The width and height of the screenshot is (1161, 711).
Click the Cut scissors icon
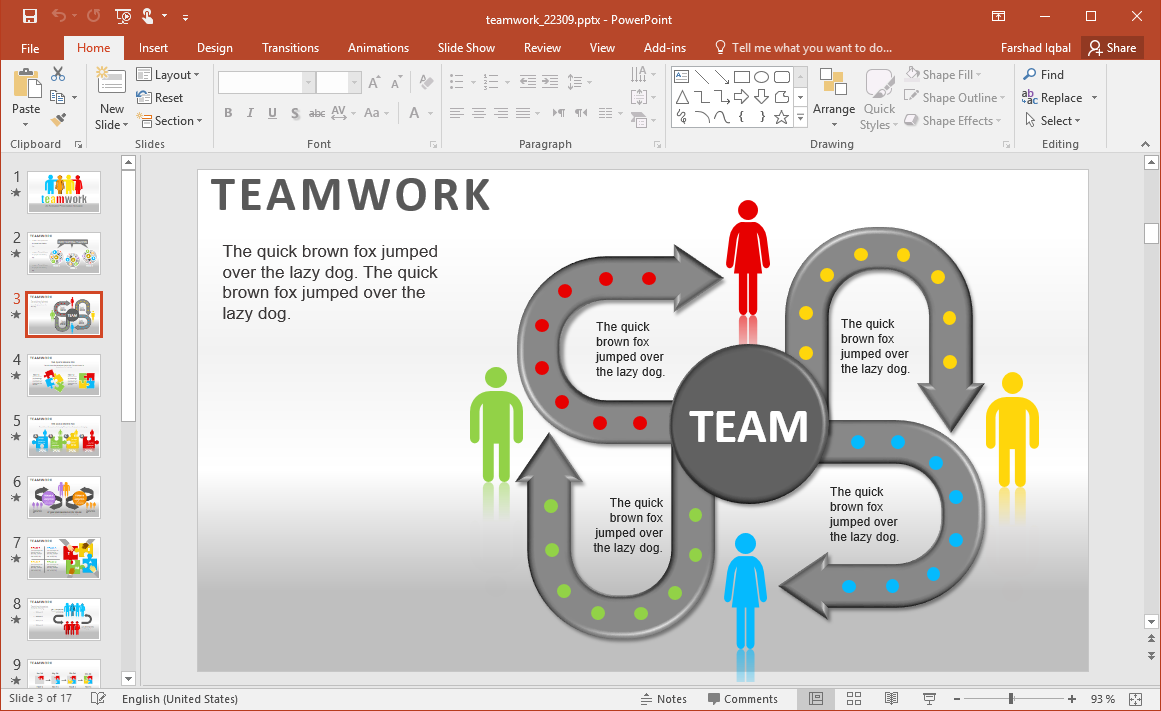coord(58,74)
